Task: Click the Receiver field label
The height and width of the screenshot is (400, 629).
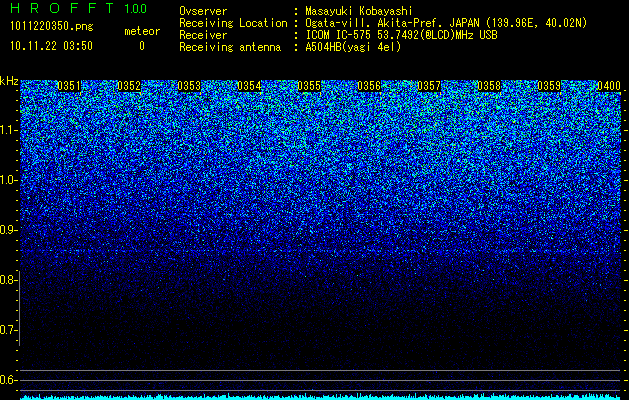Action: [x=203, y=35]
